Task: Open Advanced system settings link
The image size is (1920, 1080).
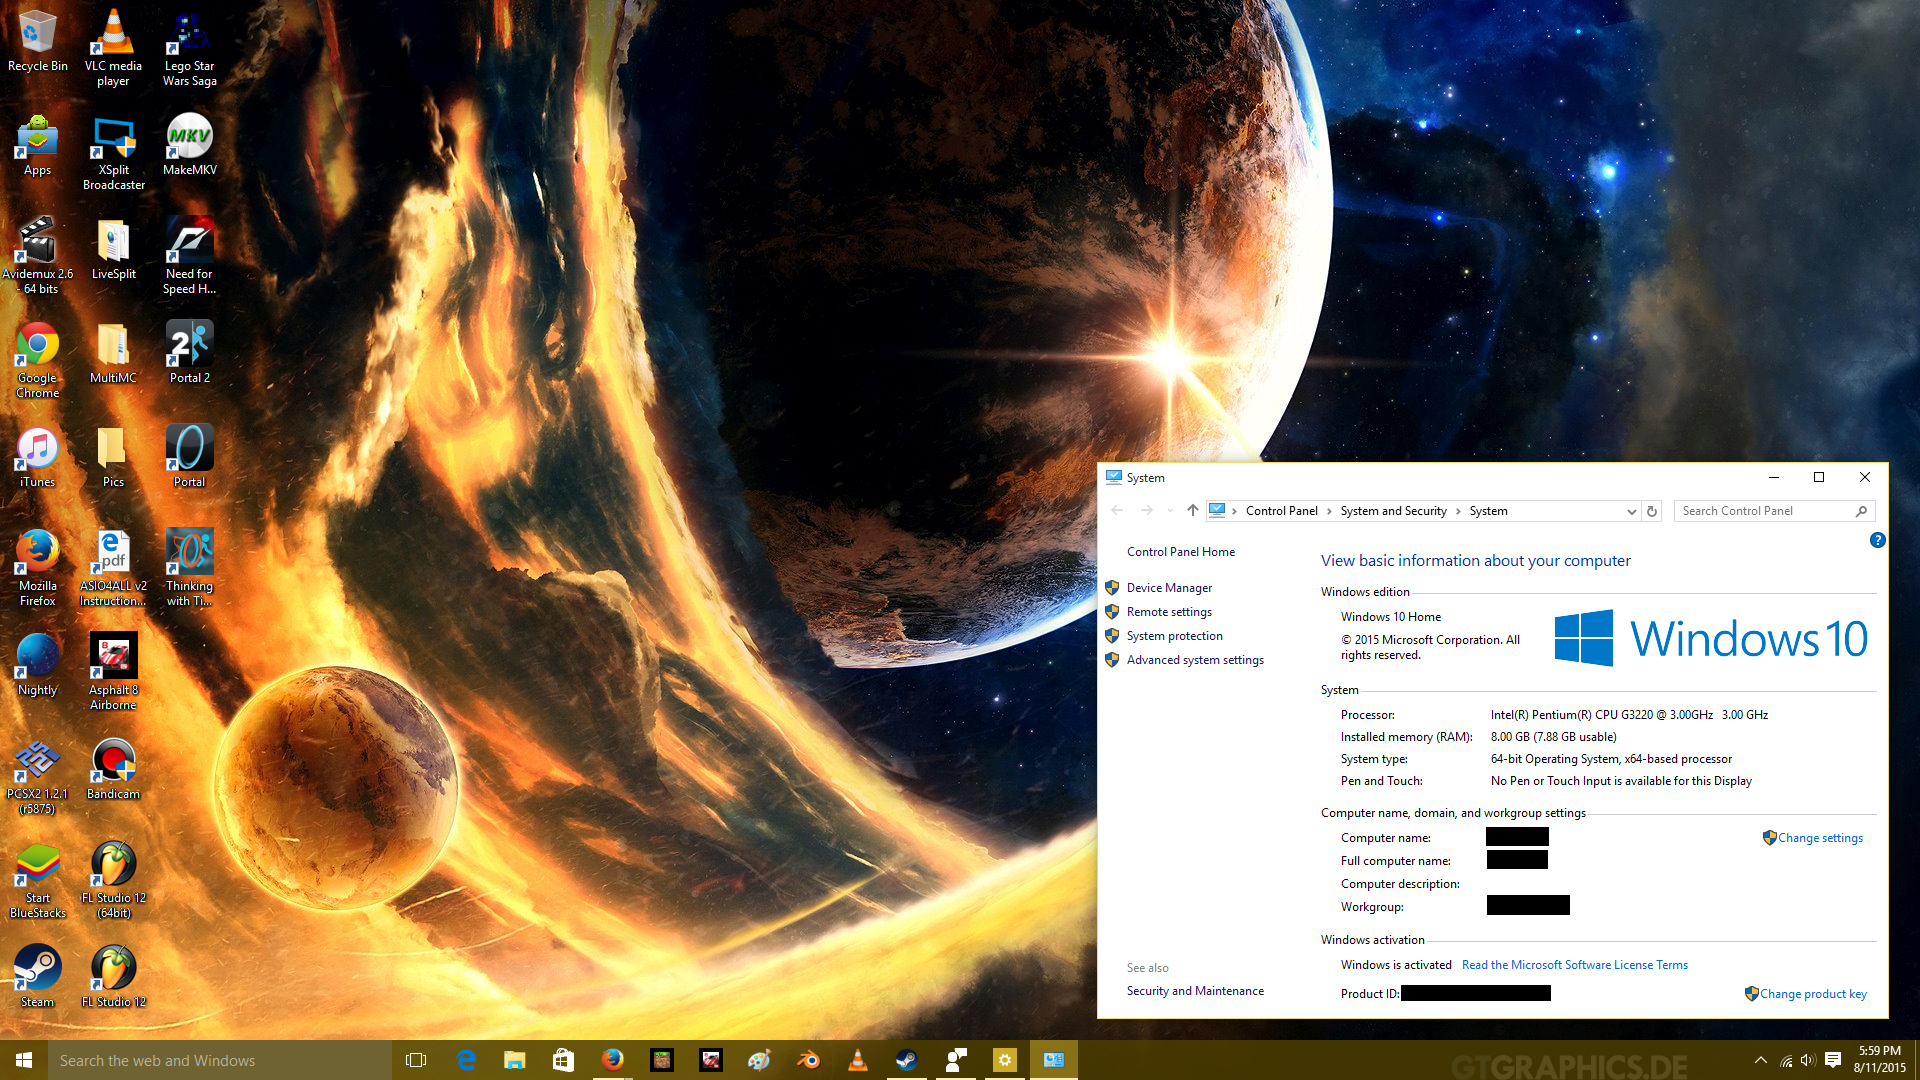Action: [x=1195, y=660]
